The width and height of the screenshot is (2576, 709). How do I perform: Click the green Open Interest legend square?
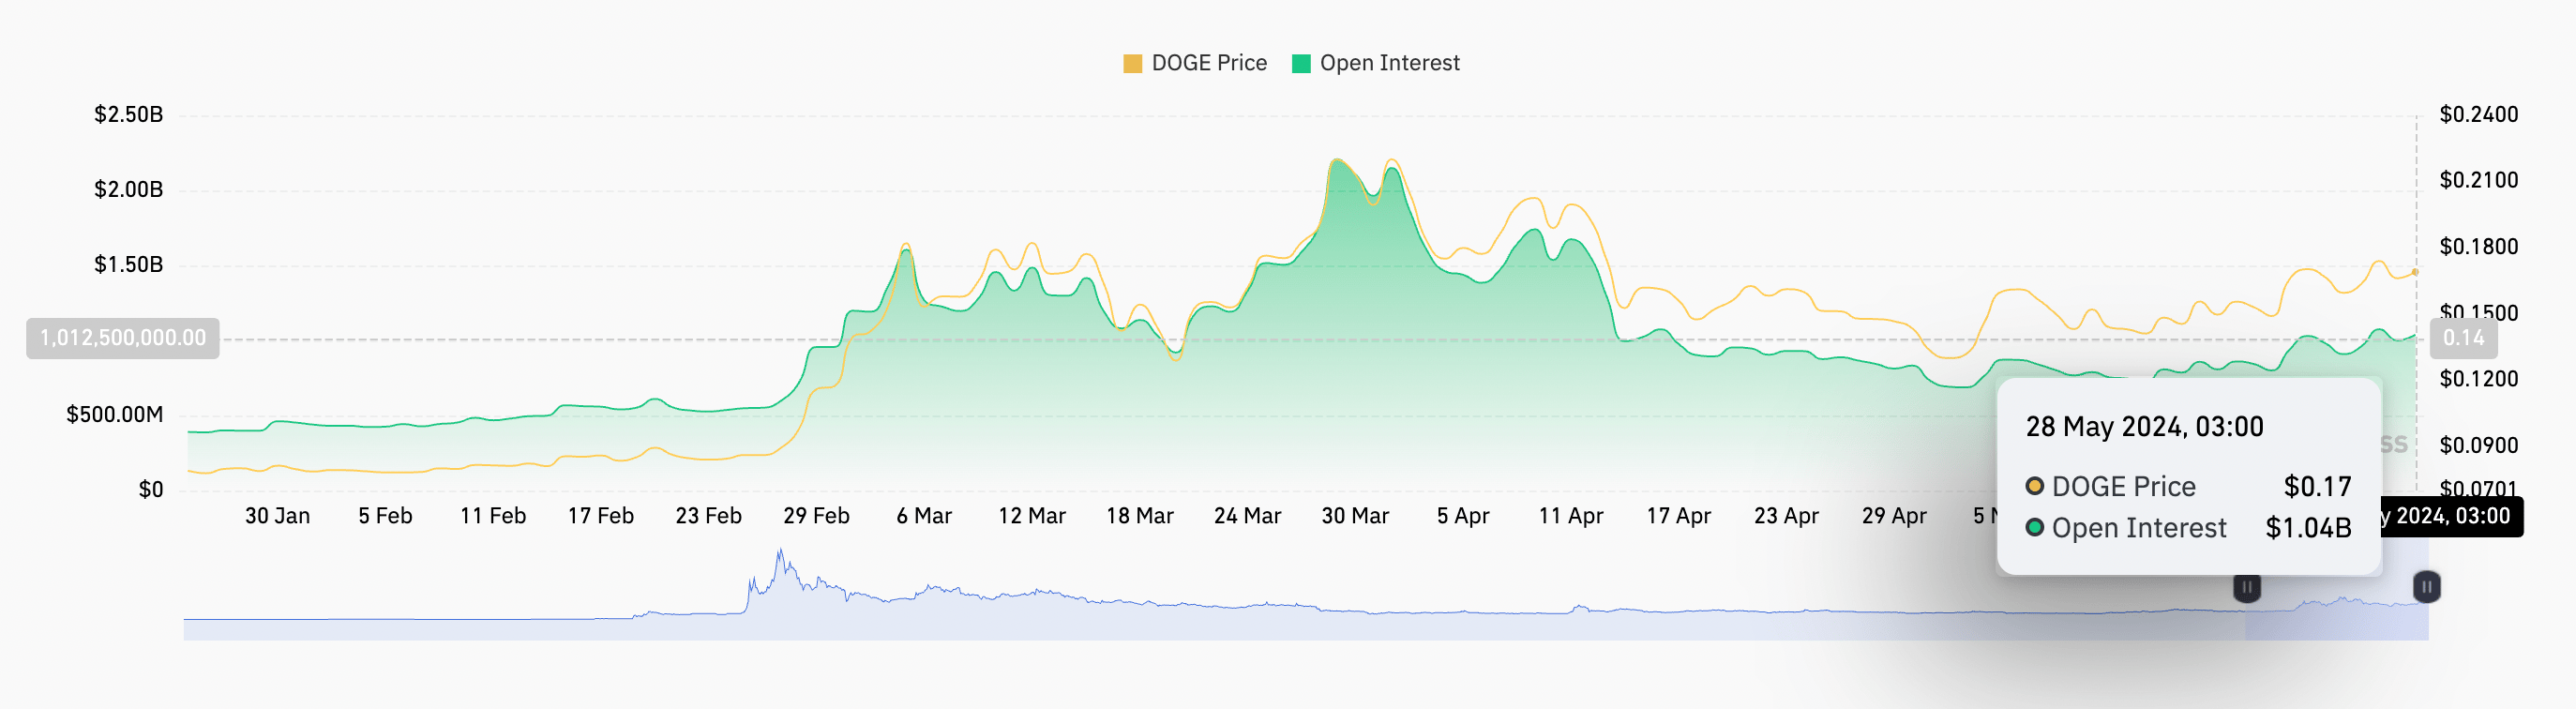click(x=1300, y=64)
